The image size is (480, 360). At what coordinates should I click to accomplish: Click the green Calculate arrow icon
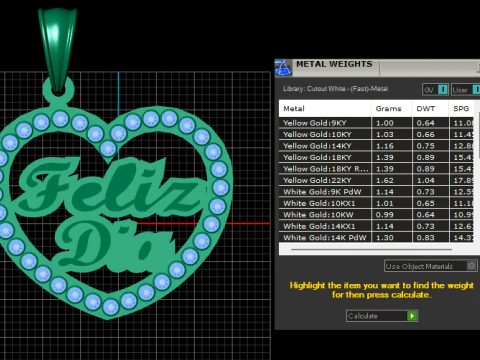click(412, 316)
